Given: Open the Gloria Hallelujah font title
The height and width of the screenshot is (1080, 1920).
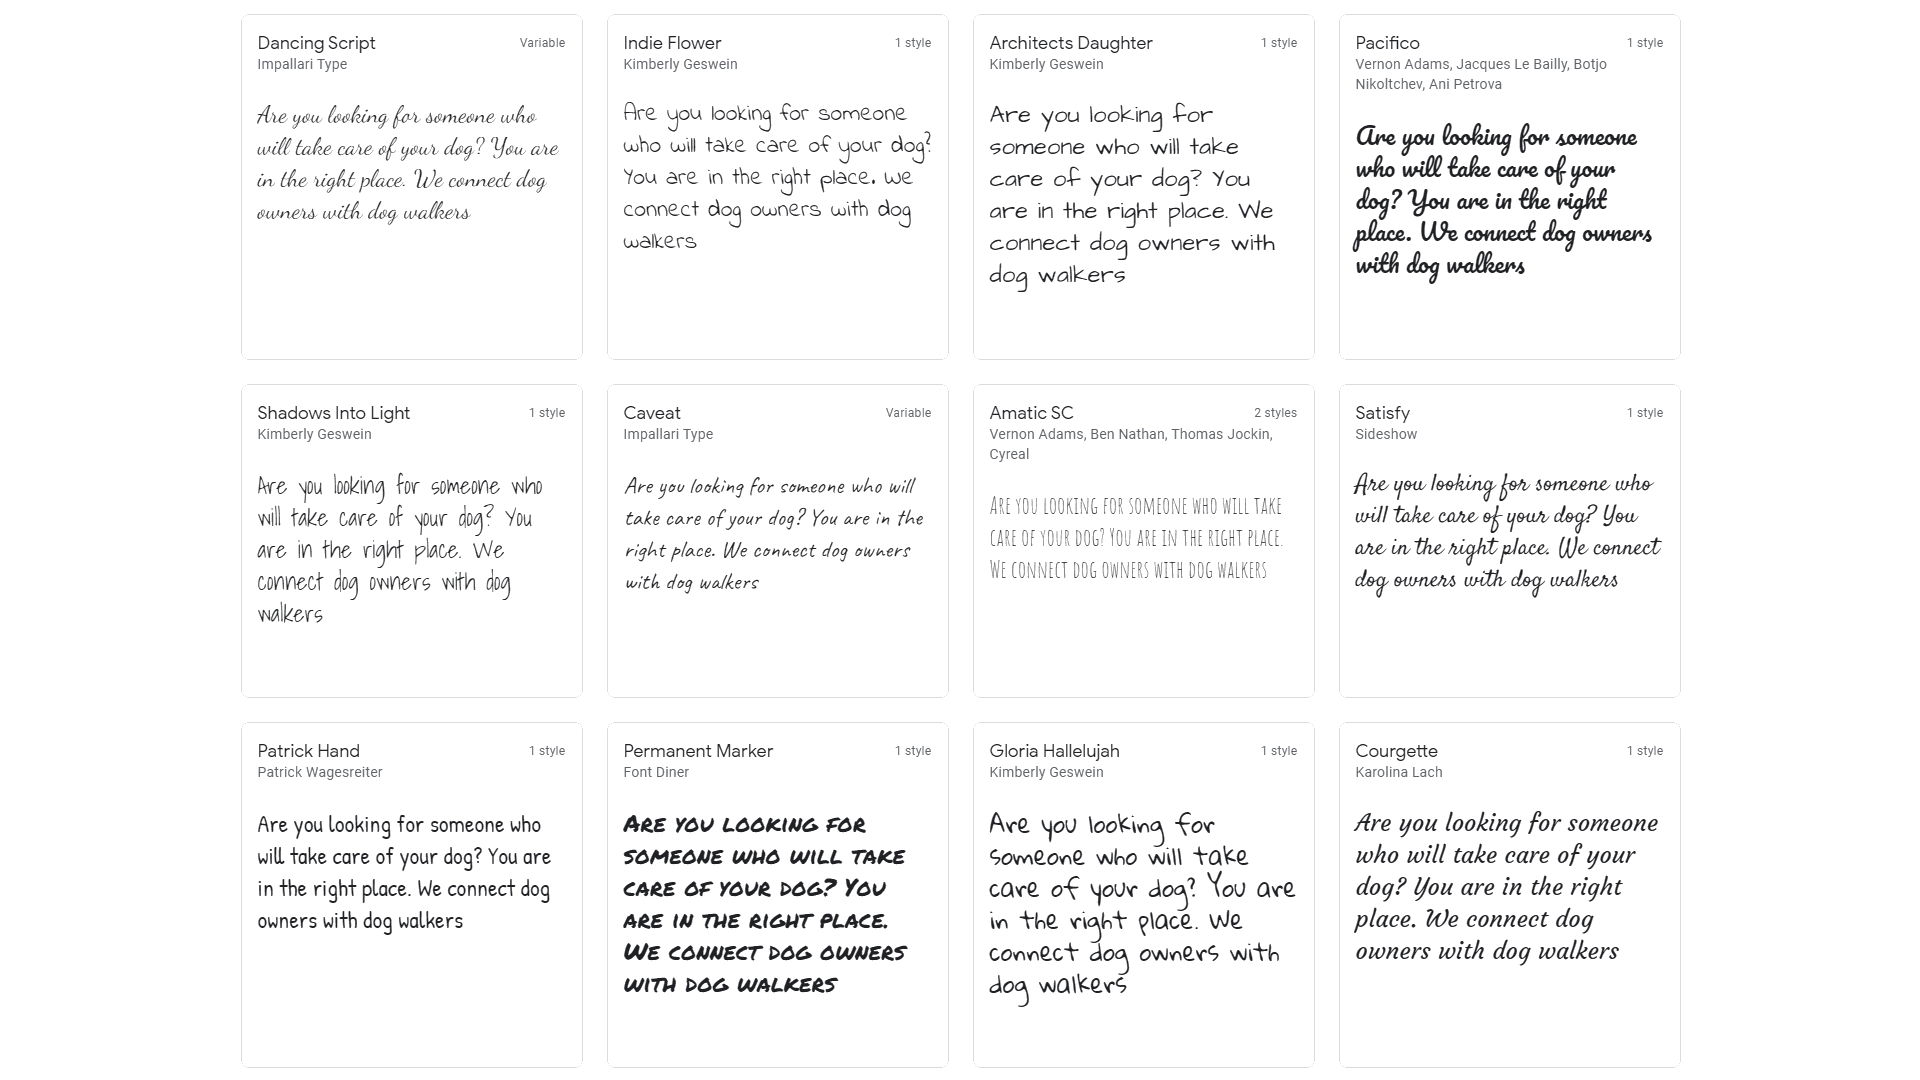Looking at the screenshot, I should pyautogui.click(x=1054, y=751).
